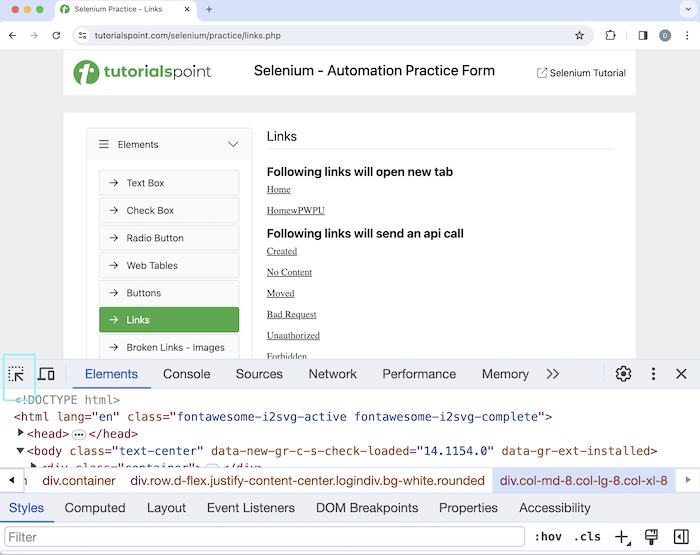
Task: Click the Bad Request link
Action: click(x=291, y=315)
